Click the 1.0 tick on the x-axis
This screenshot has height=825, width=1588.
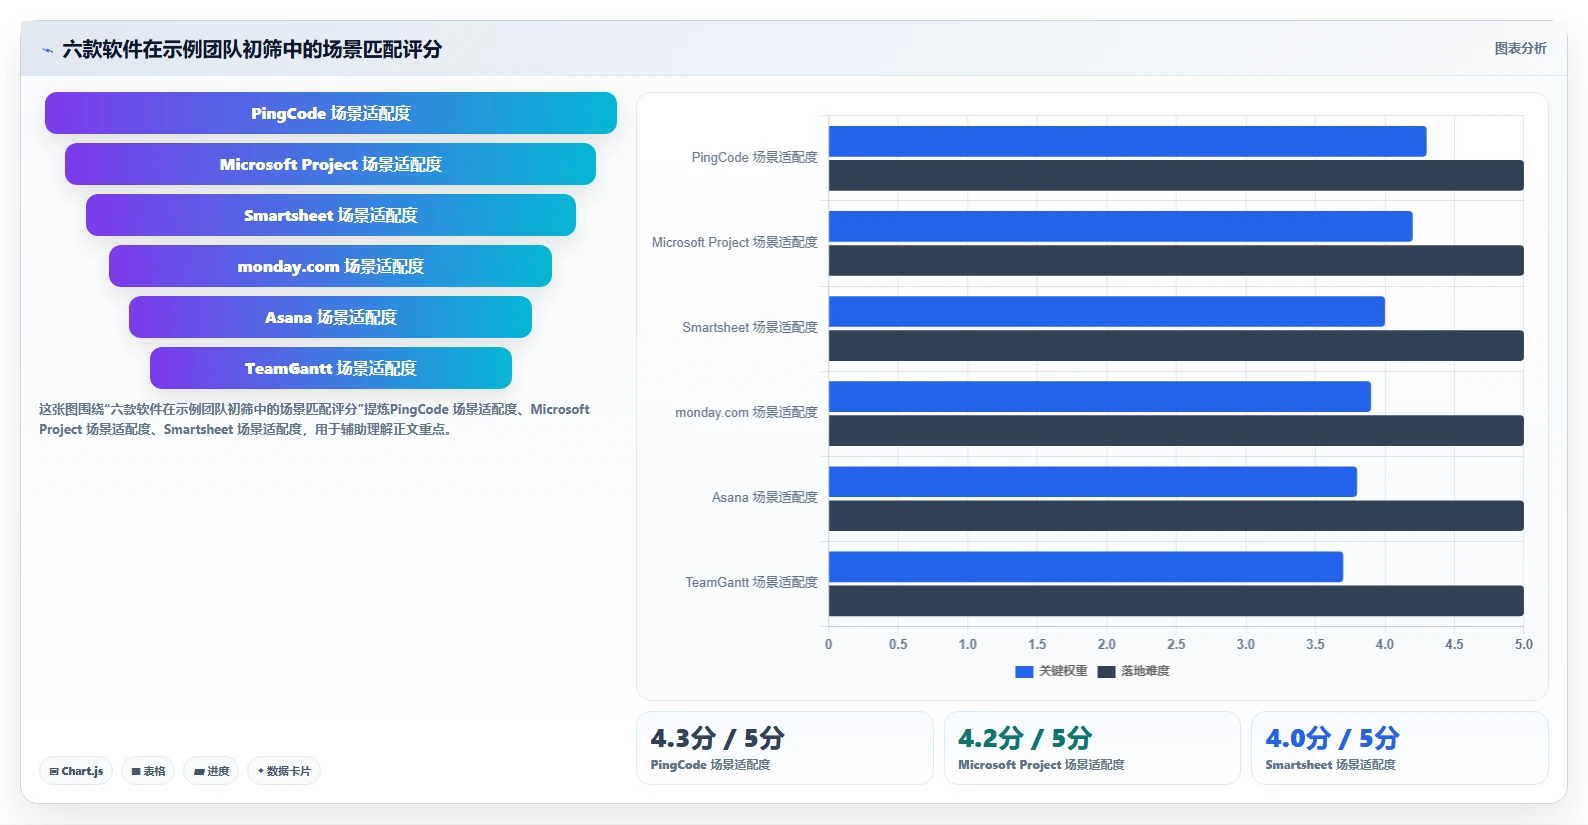[967, 645]
